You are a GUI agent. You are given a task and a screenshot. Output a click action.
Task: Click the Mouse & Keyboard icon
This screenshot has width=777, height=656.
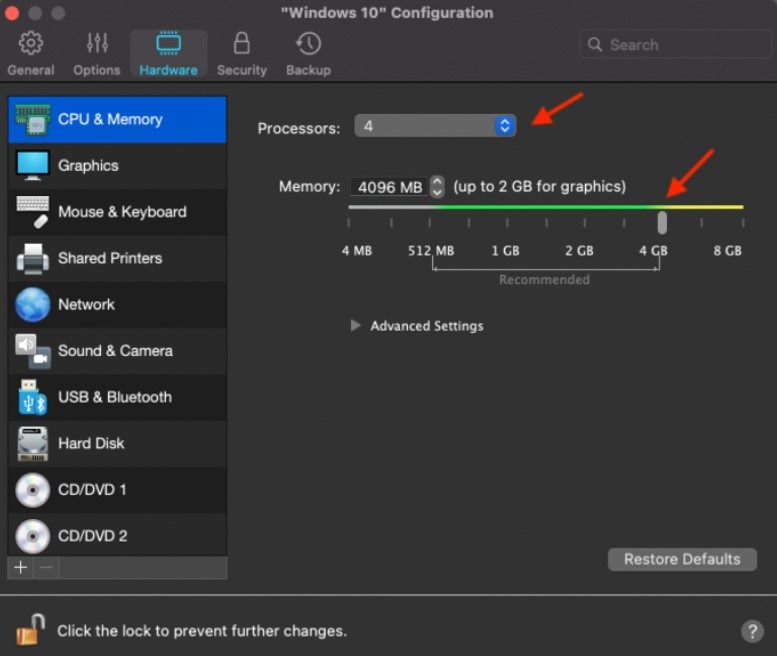tap(33, 212)
